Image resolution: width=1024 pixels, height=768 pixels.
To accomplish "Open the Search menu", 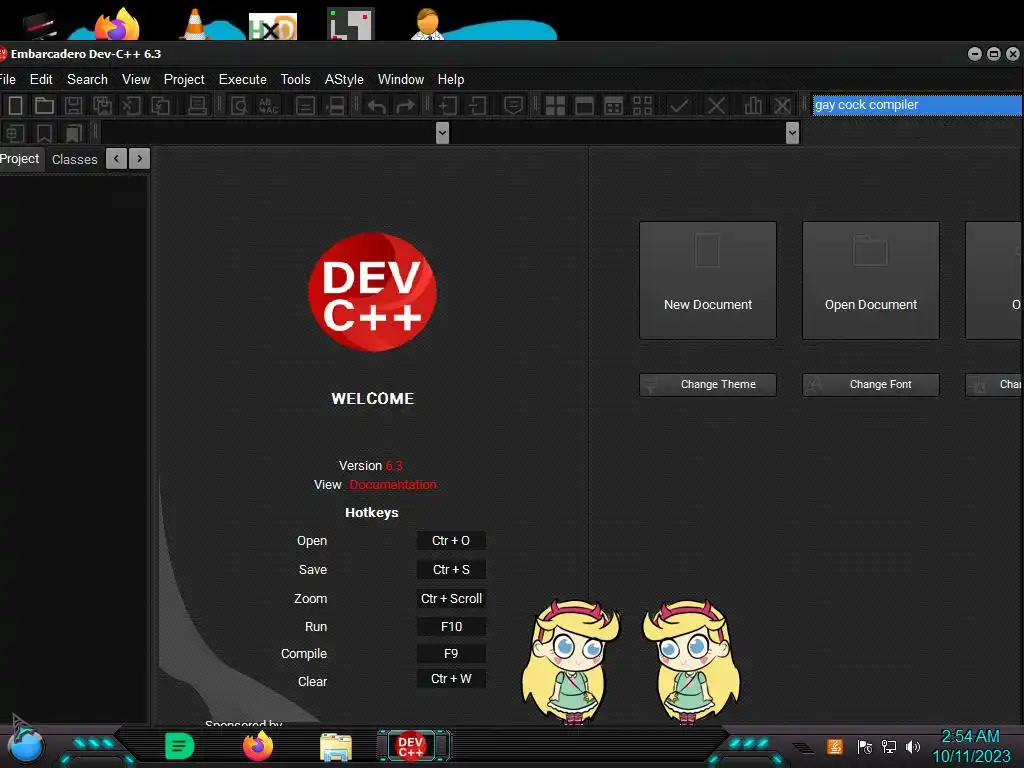I will coord(87,79).
